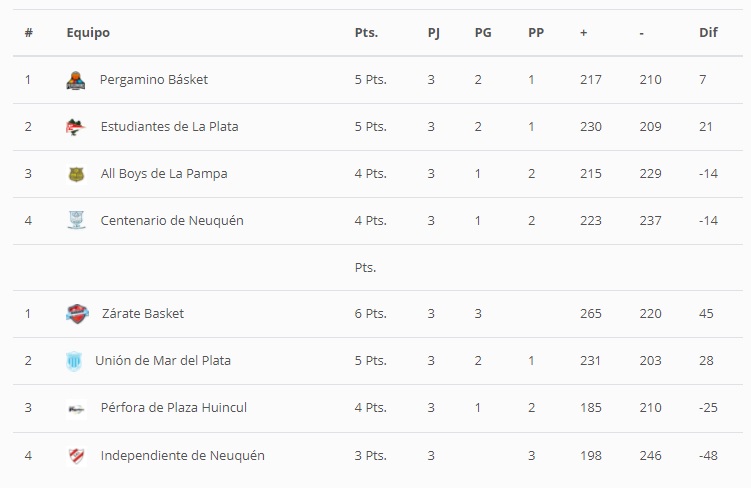Select the Independiente de Neuquén name
Viewport: 751px width, 488px height.
click(x=182, y=455)
